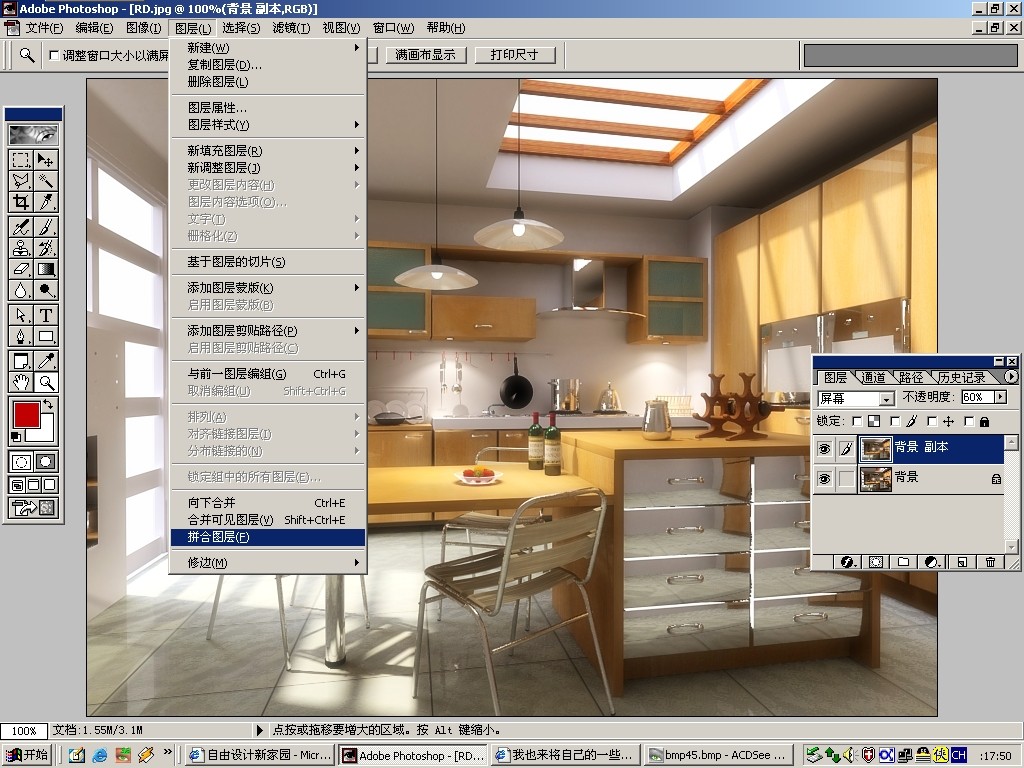The height and width of the screenshot is (768, 1024).
Task: Open the new adjustment layer dropdown button
Action: 933,562
